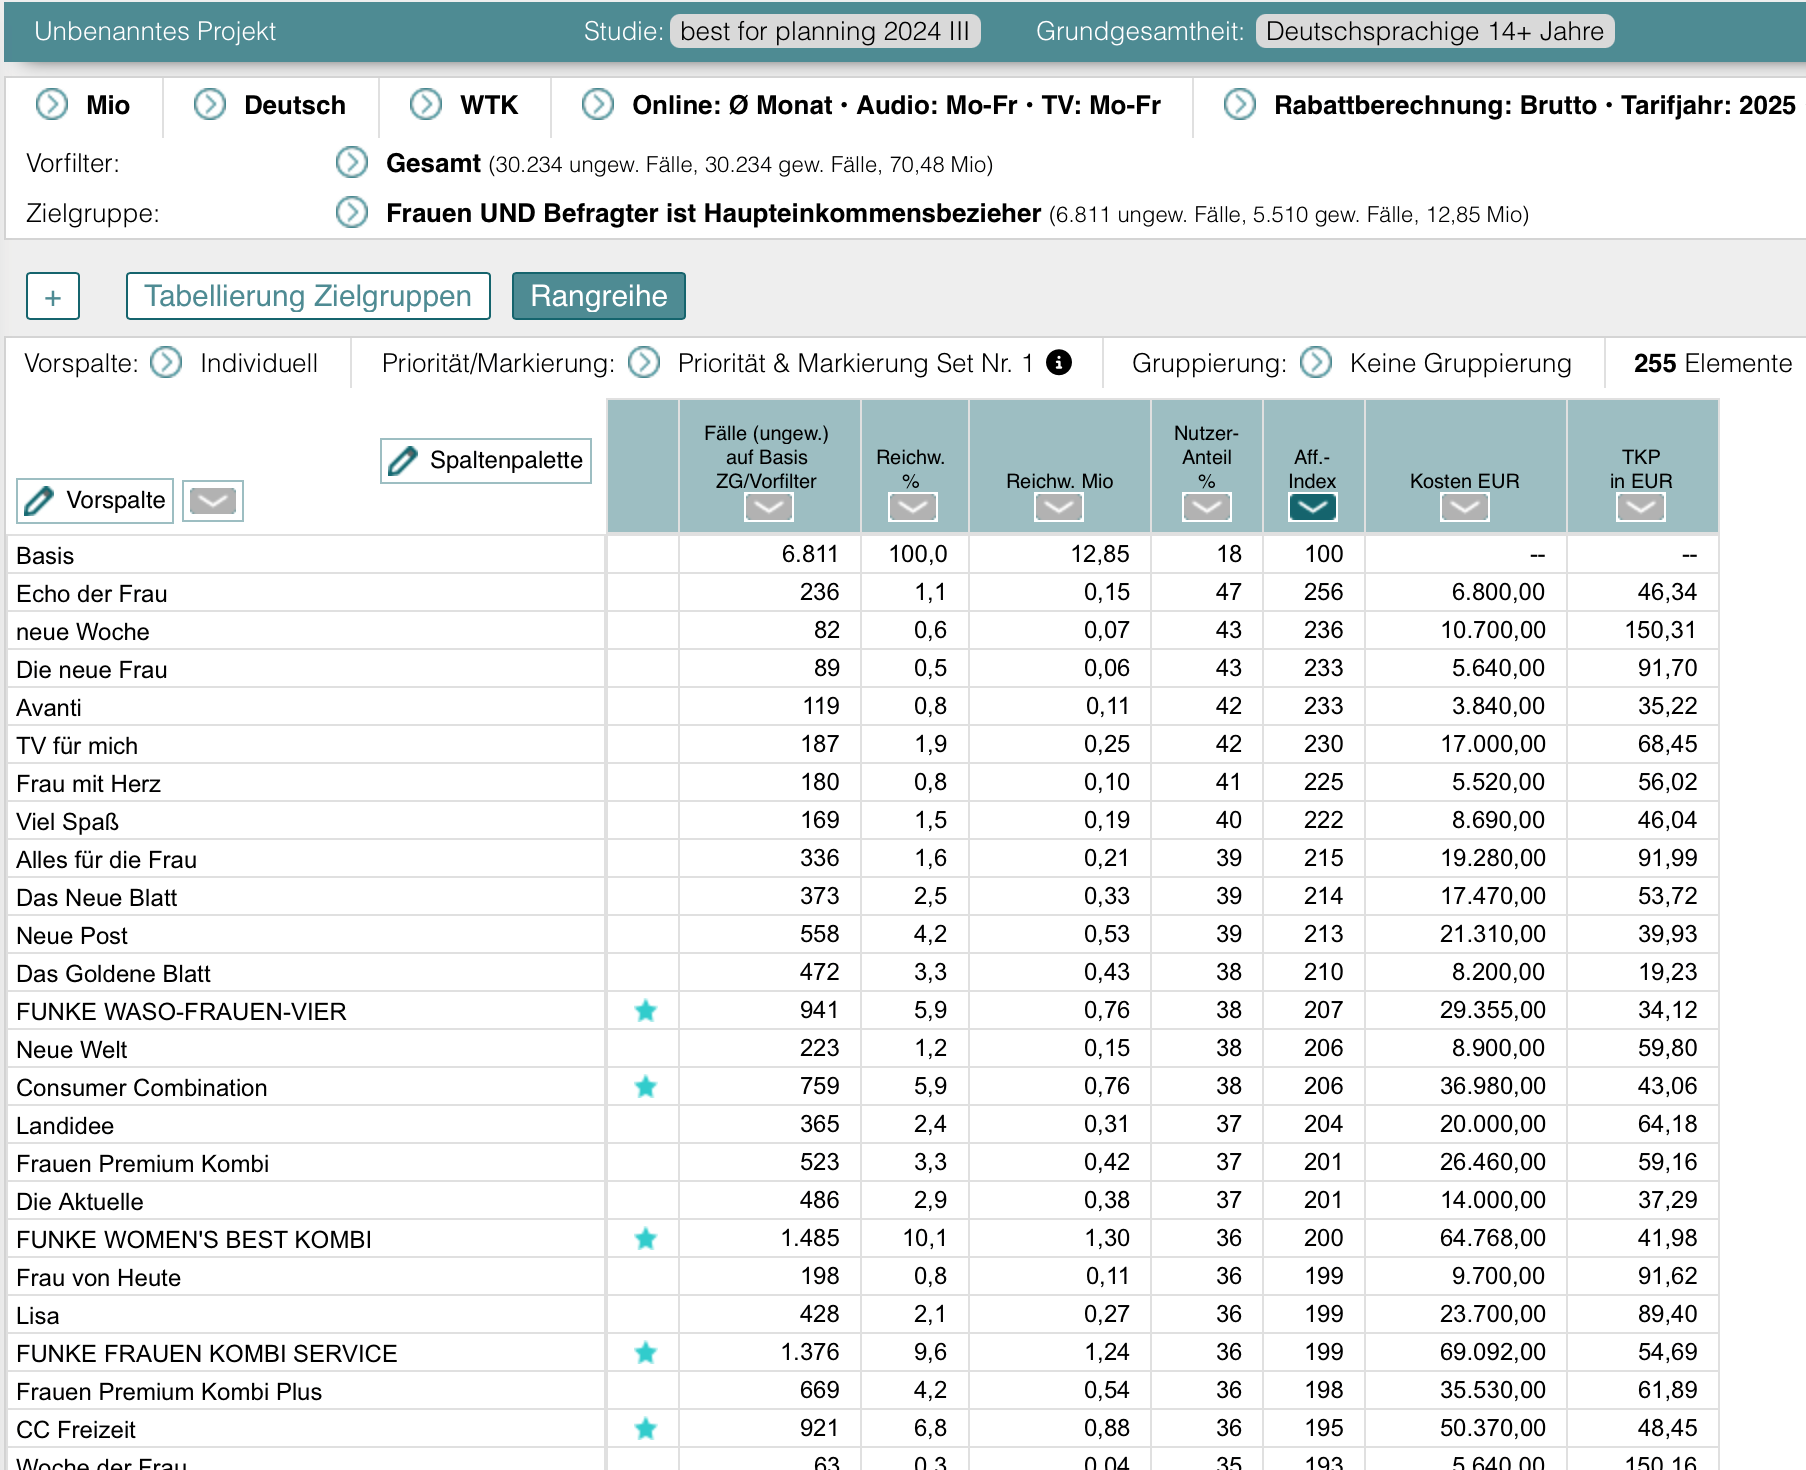1806x1470 pixels.
Task: Open the Rabattberechnung settings arrow
Action: click(1240, 105)
